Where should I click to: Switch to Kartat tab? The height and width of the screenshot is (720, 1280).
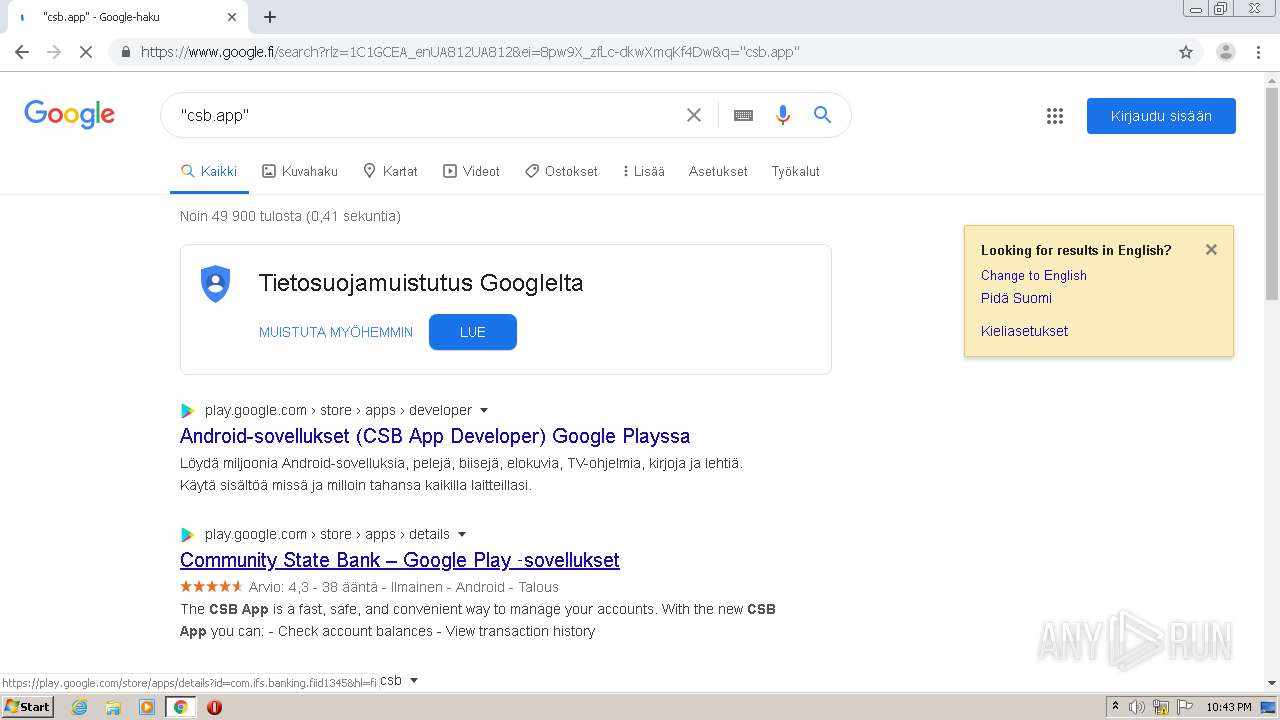click(390, 171)
